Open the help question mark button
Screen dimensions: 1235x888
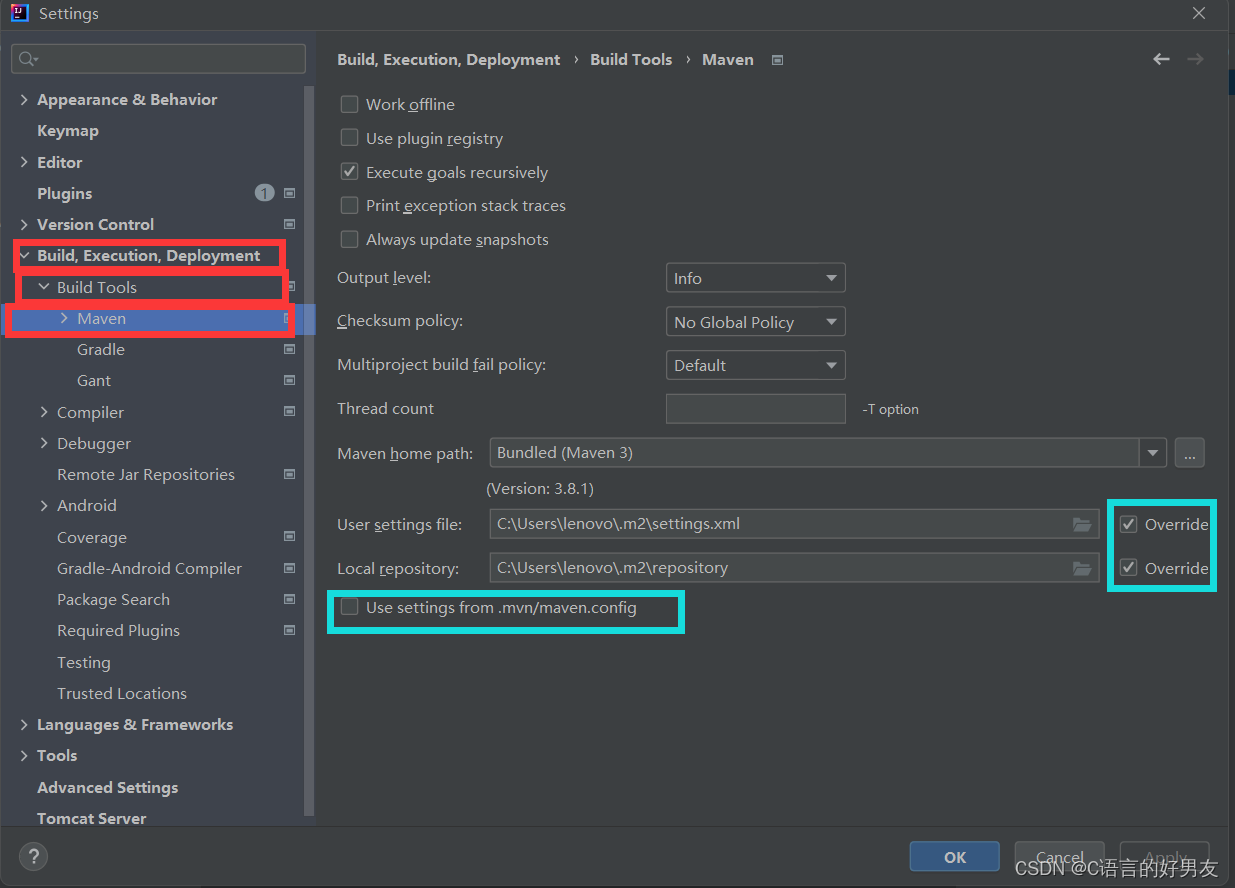[34, 857]
